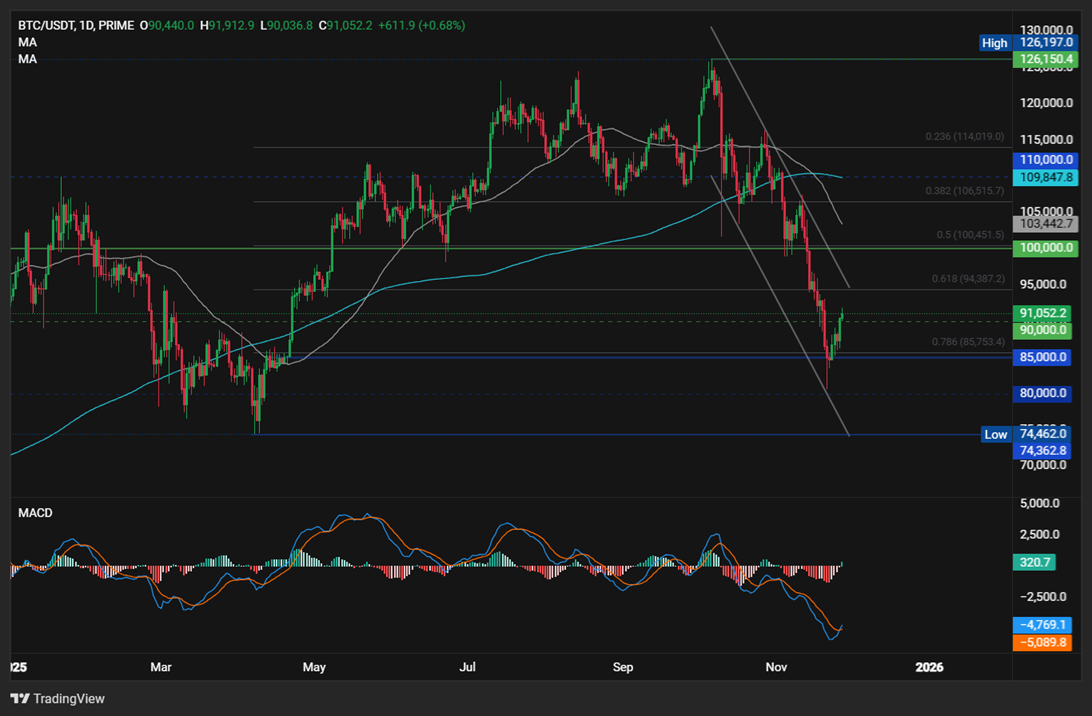This screenshot has width=1092, height=716.
Task: Click the Nov label on the time axis
Action: 777,667
